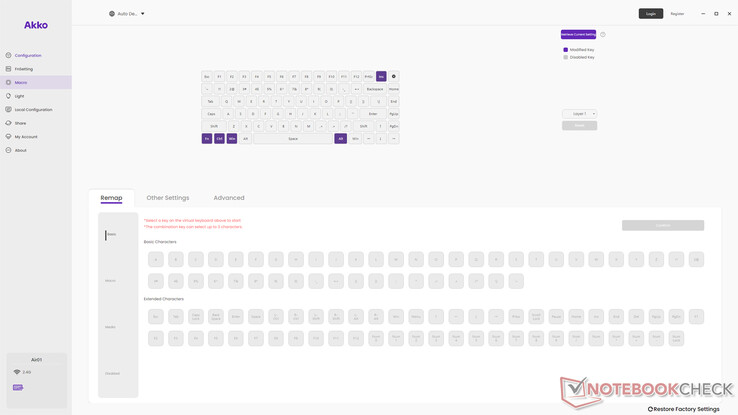Select the purple Ins key on virtual keyboard
Image resolution: width=738 pixels, height=415 pixels.
tap(381, 76)
